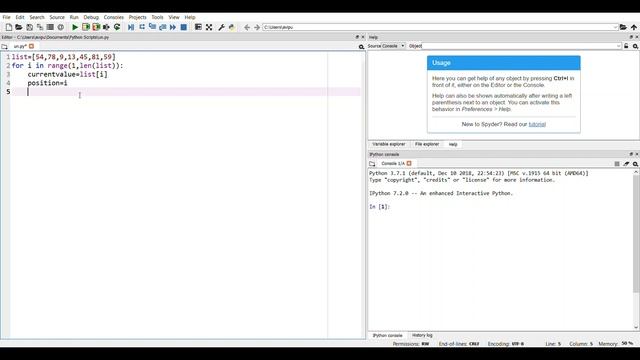
Task: Run the current cell icon
Action: point(86,27)
